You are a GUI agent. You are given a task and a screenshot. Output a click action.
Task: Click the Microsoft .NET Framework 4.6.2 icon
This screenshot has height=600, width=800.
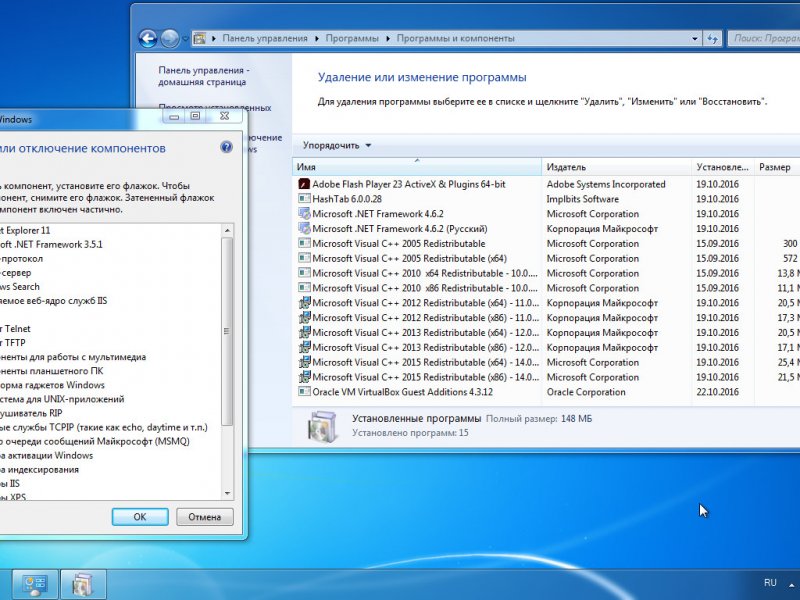[304, 214]
